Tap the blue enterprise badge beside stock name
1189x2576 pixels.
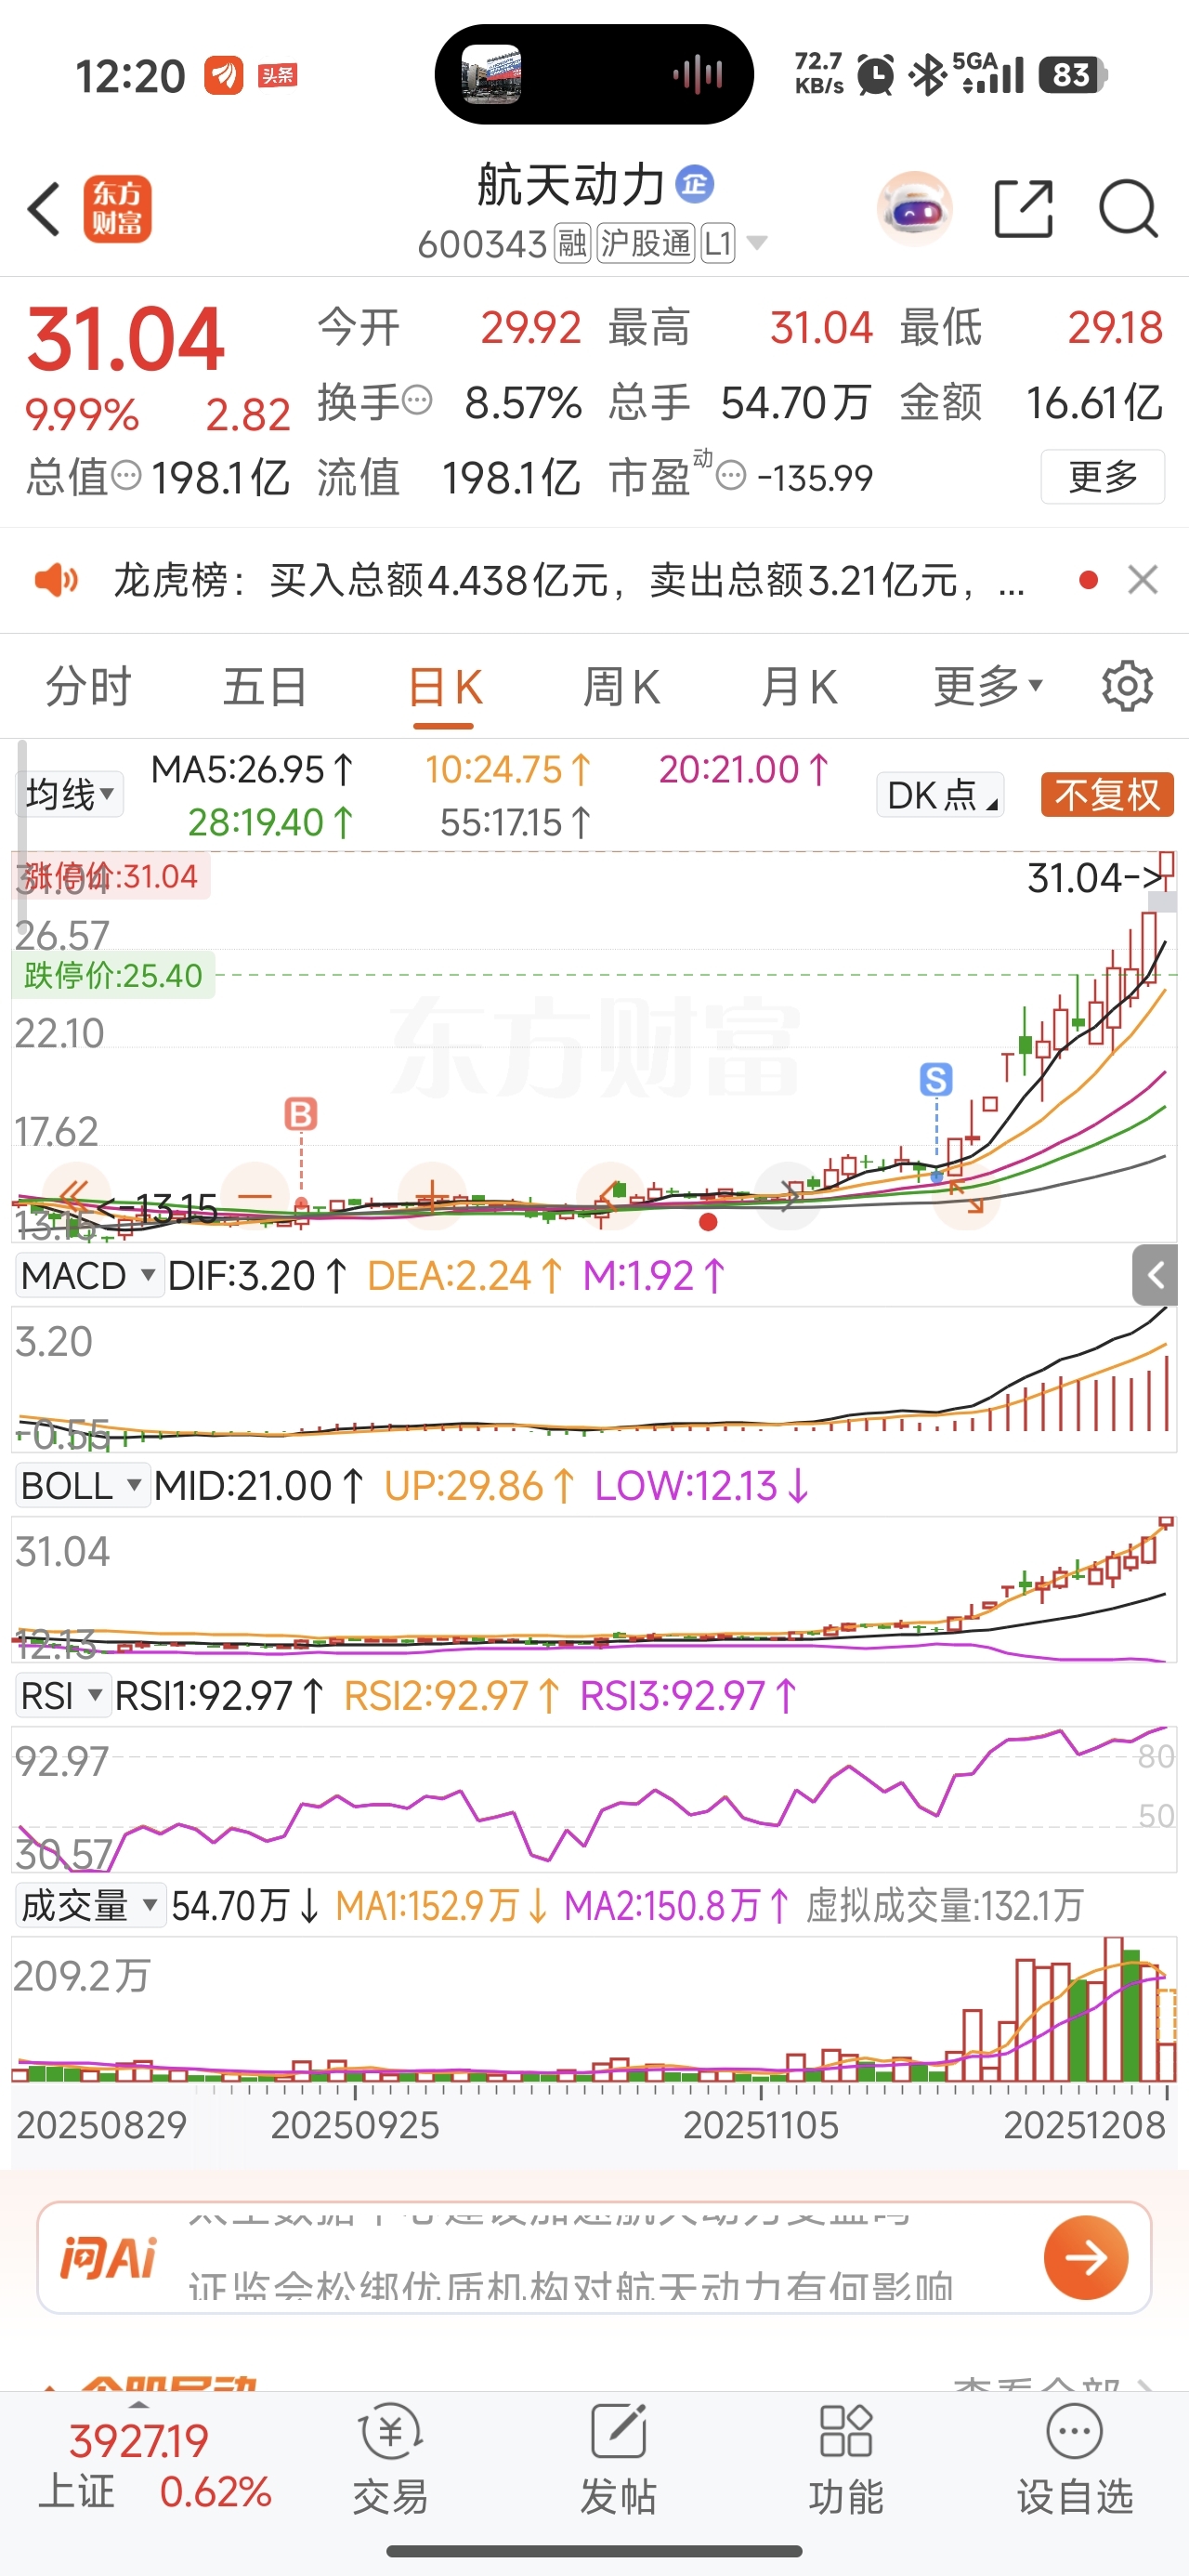tap(694, 184)
